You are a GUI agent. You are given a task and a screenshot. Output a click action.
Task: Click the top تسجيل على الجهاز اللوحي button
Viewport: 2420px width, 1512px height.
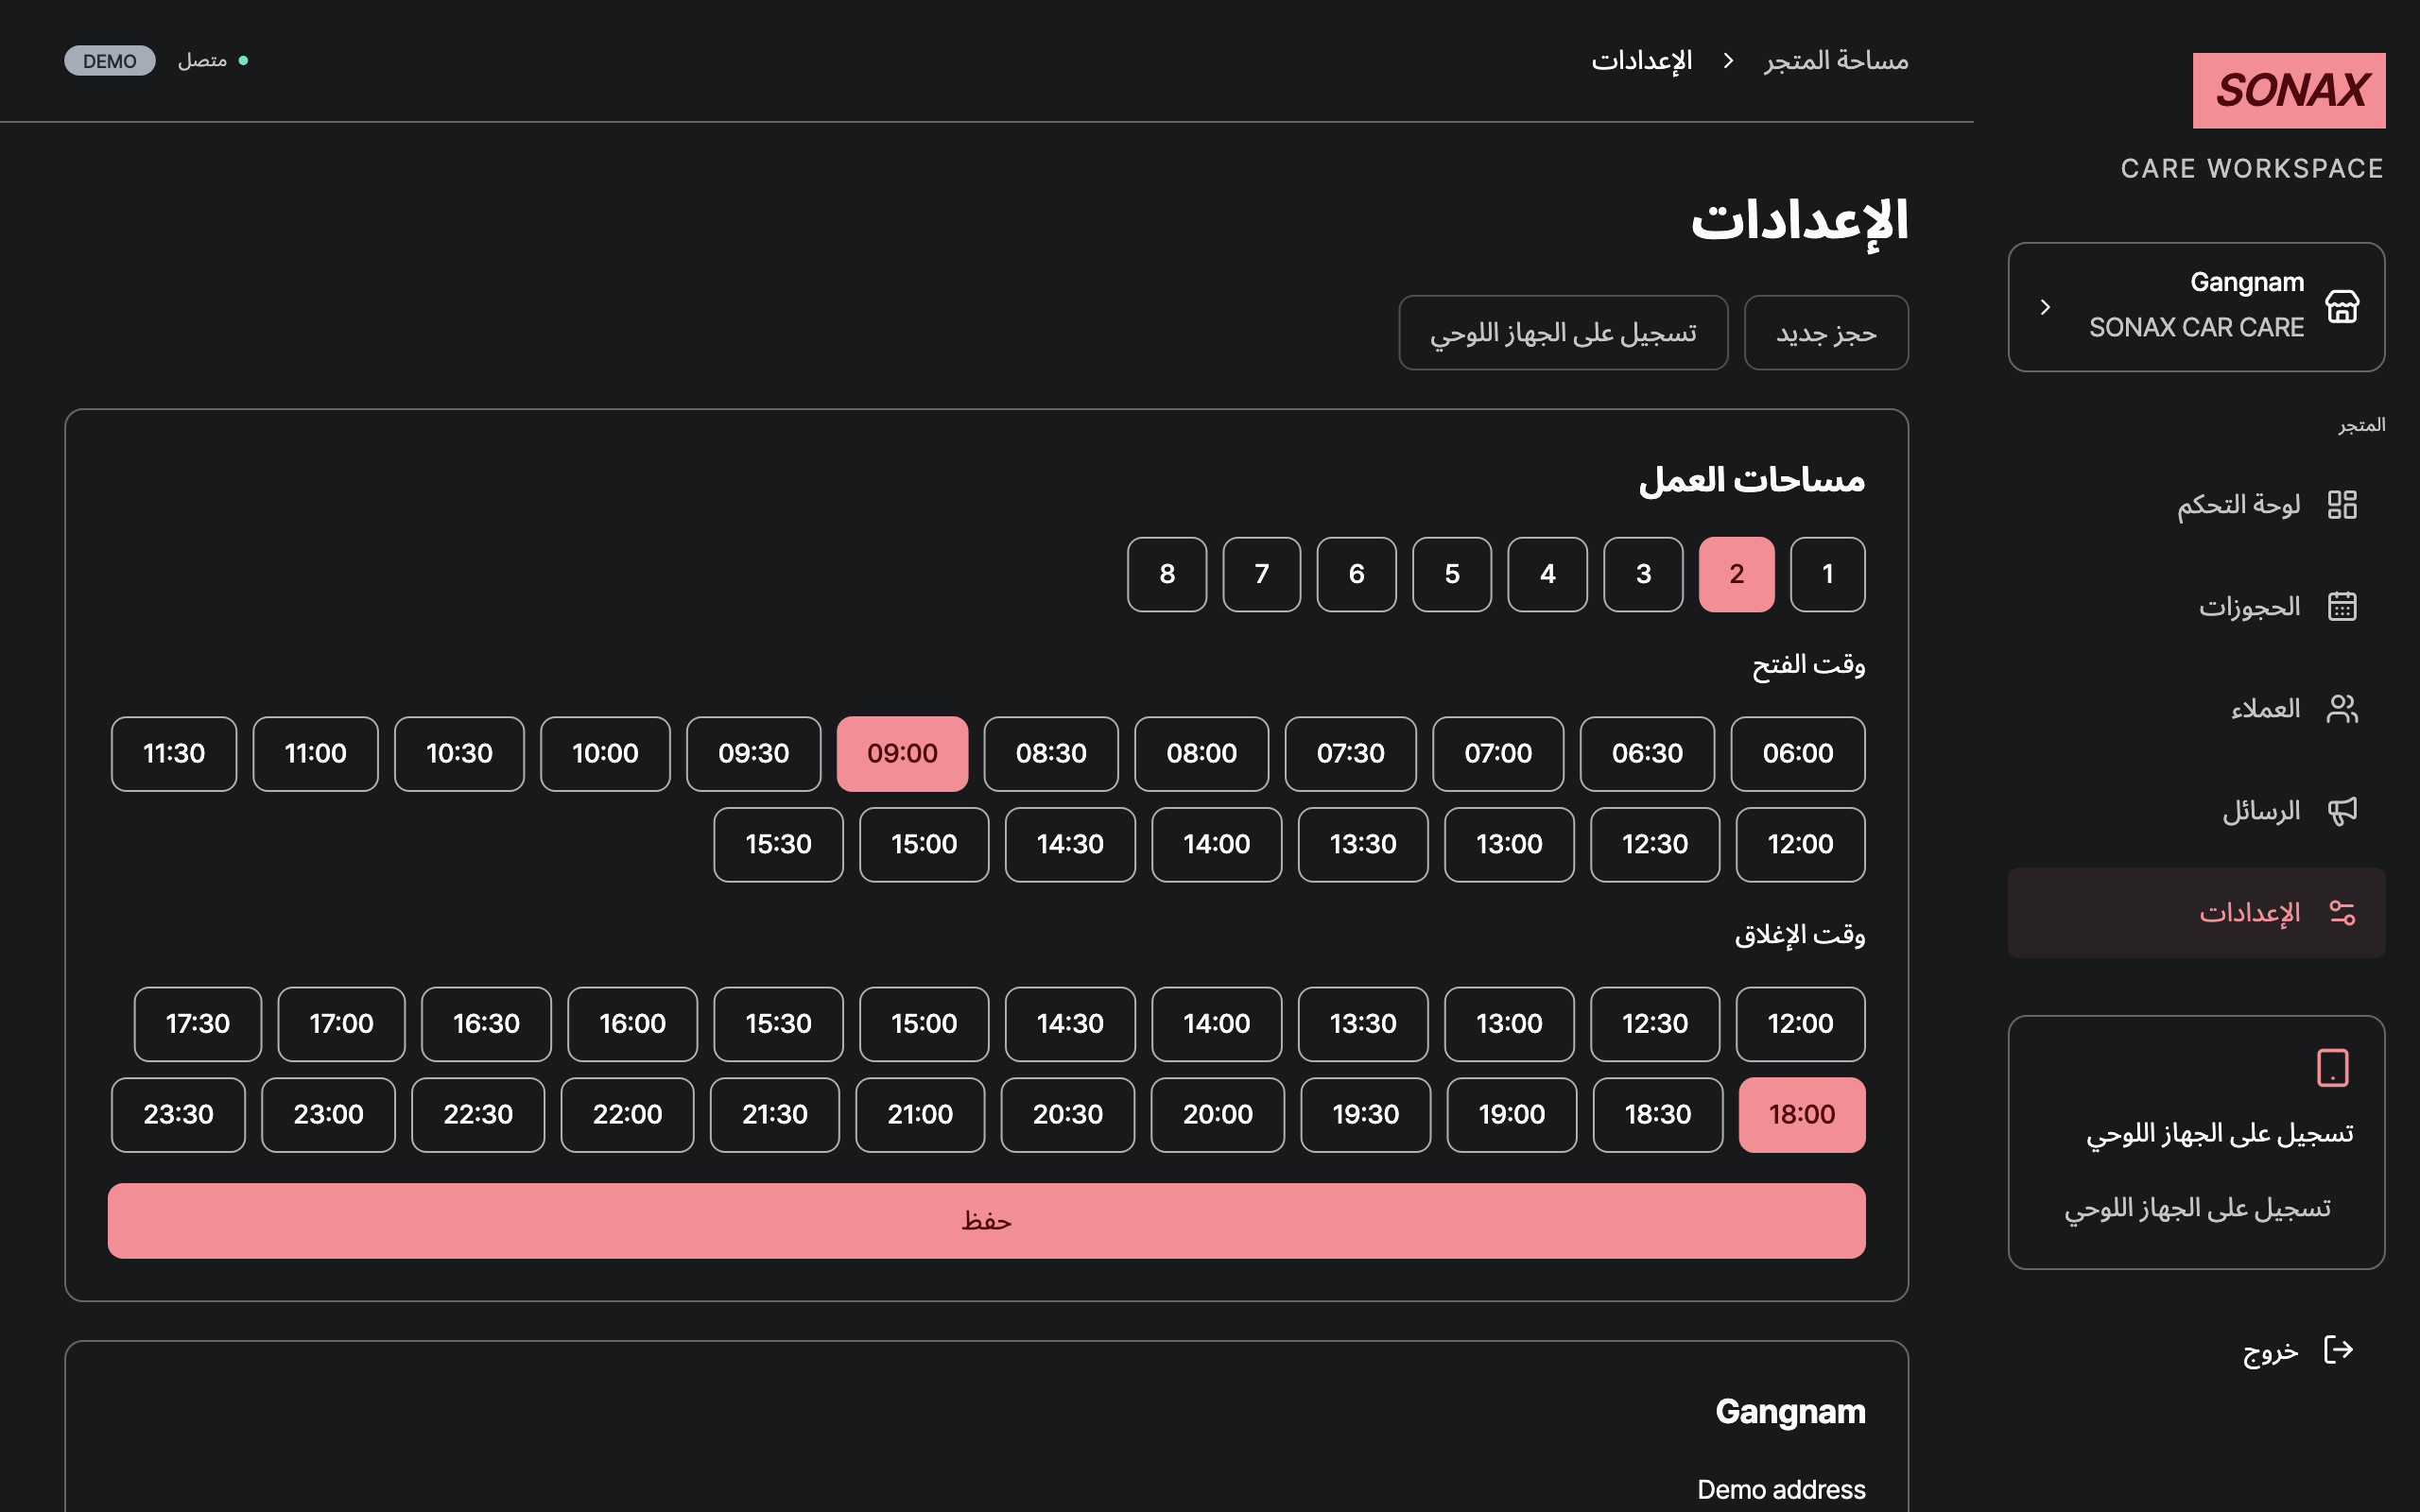click(x=1563, y=333)
